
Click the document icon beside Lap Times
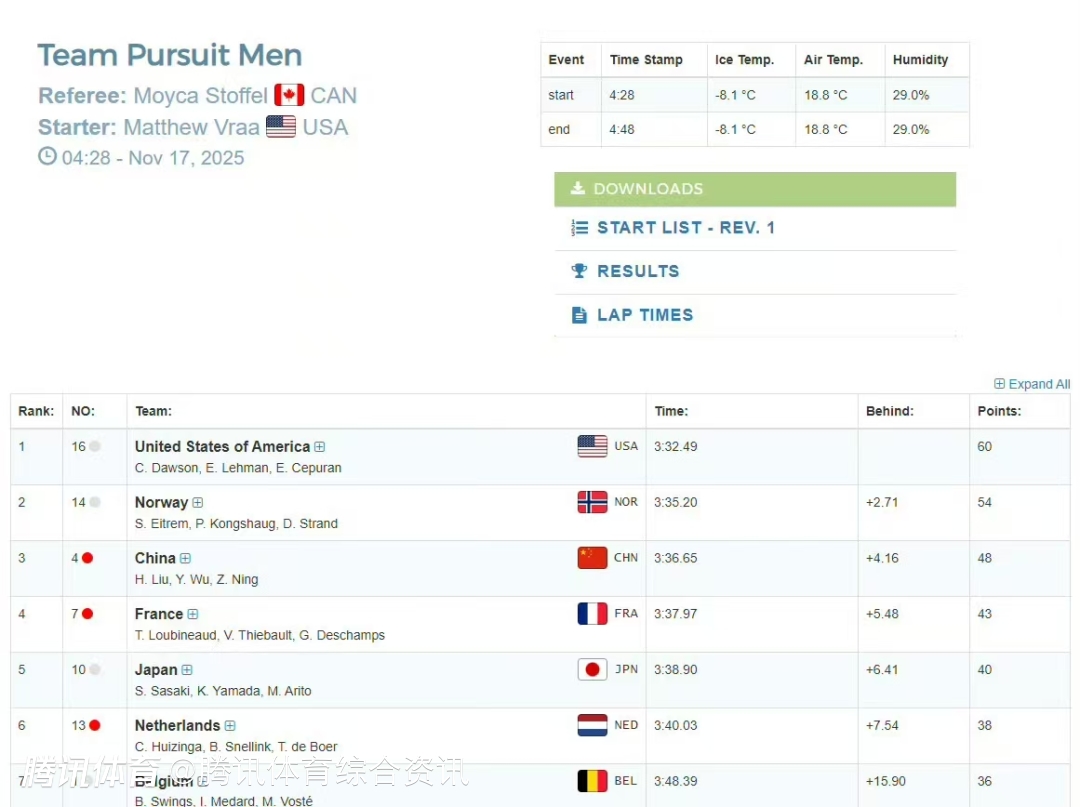pos(579,315)
